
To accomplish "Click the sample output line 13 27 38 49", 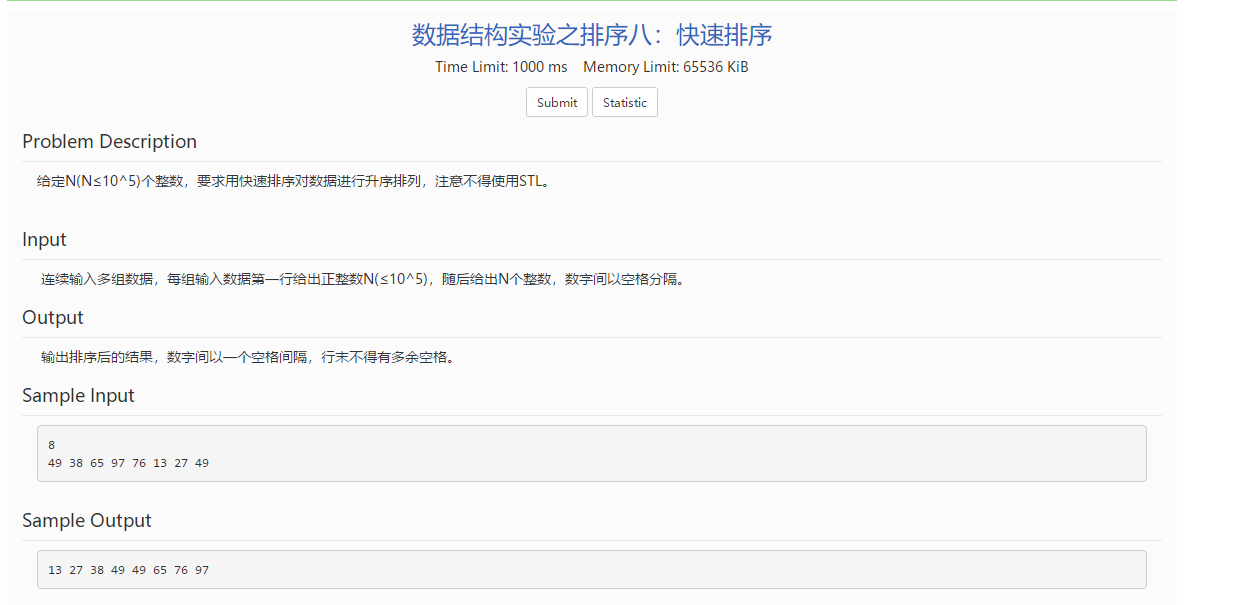I will click(x=128, y=570).
